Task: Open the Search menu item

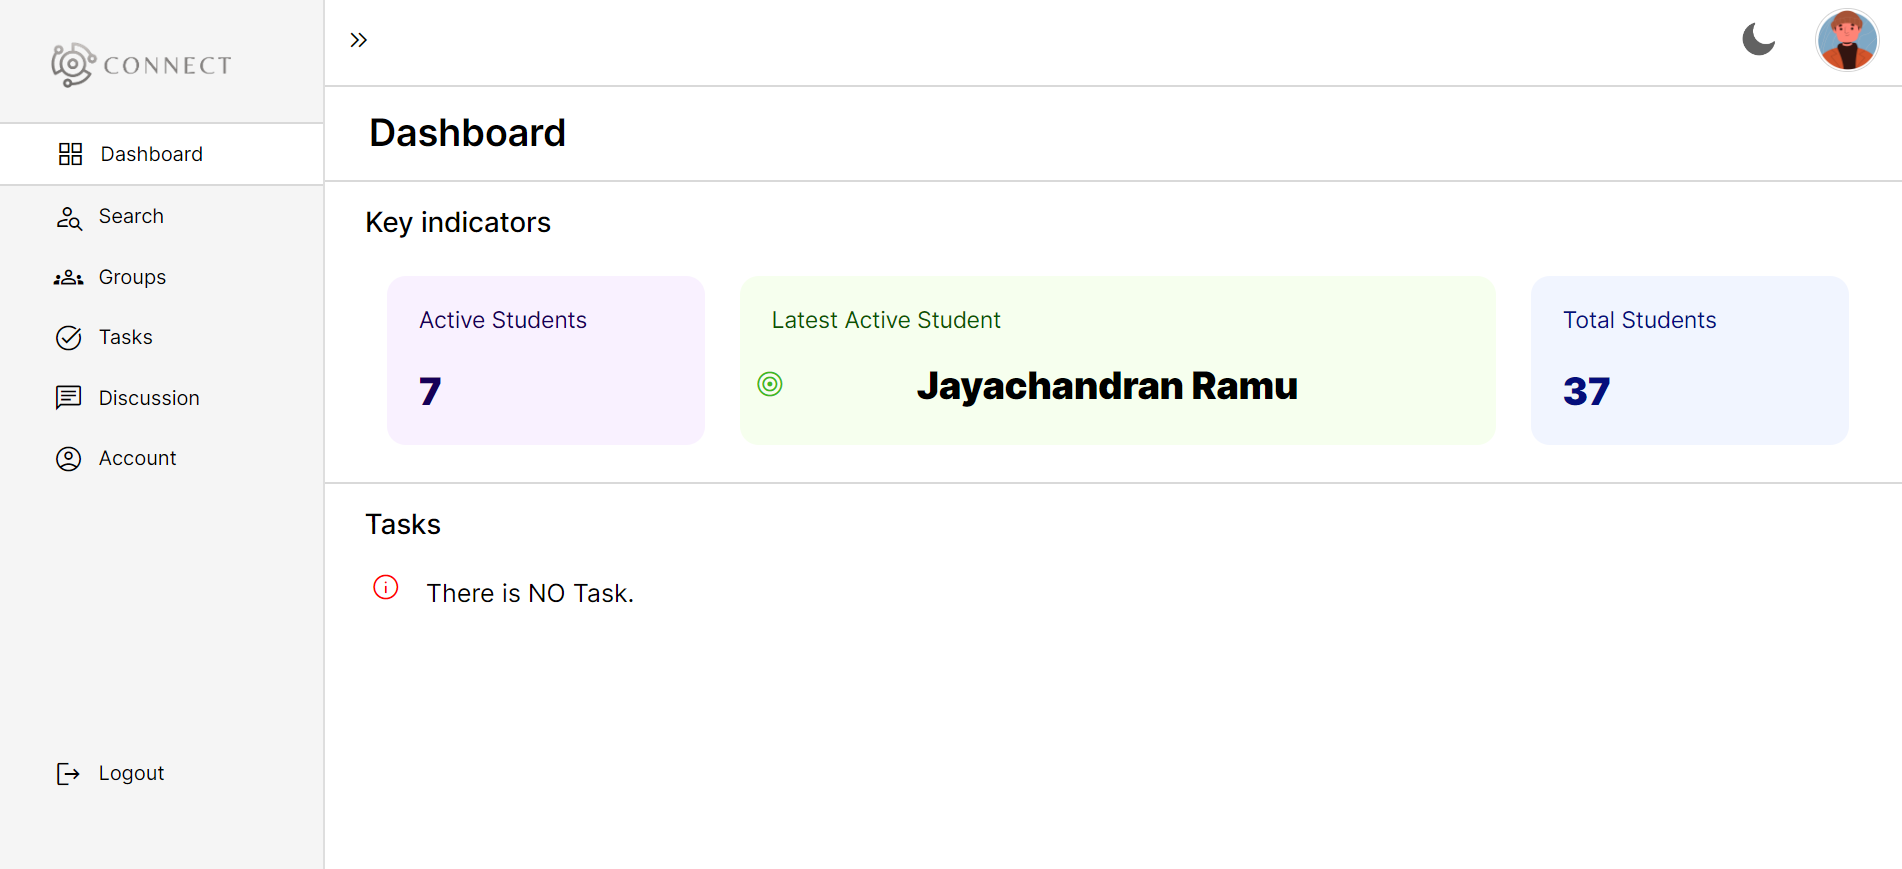Action: [131, 217]
